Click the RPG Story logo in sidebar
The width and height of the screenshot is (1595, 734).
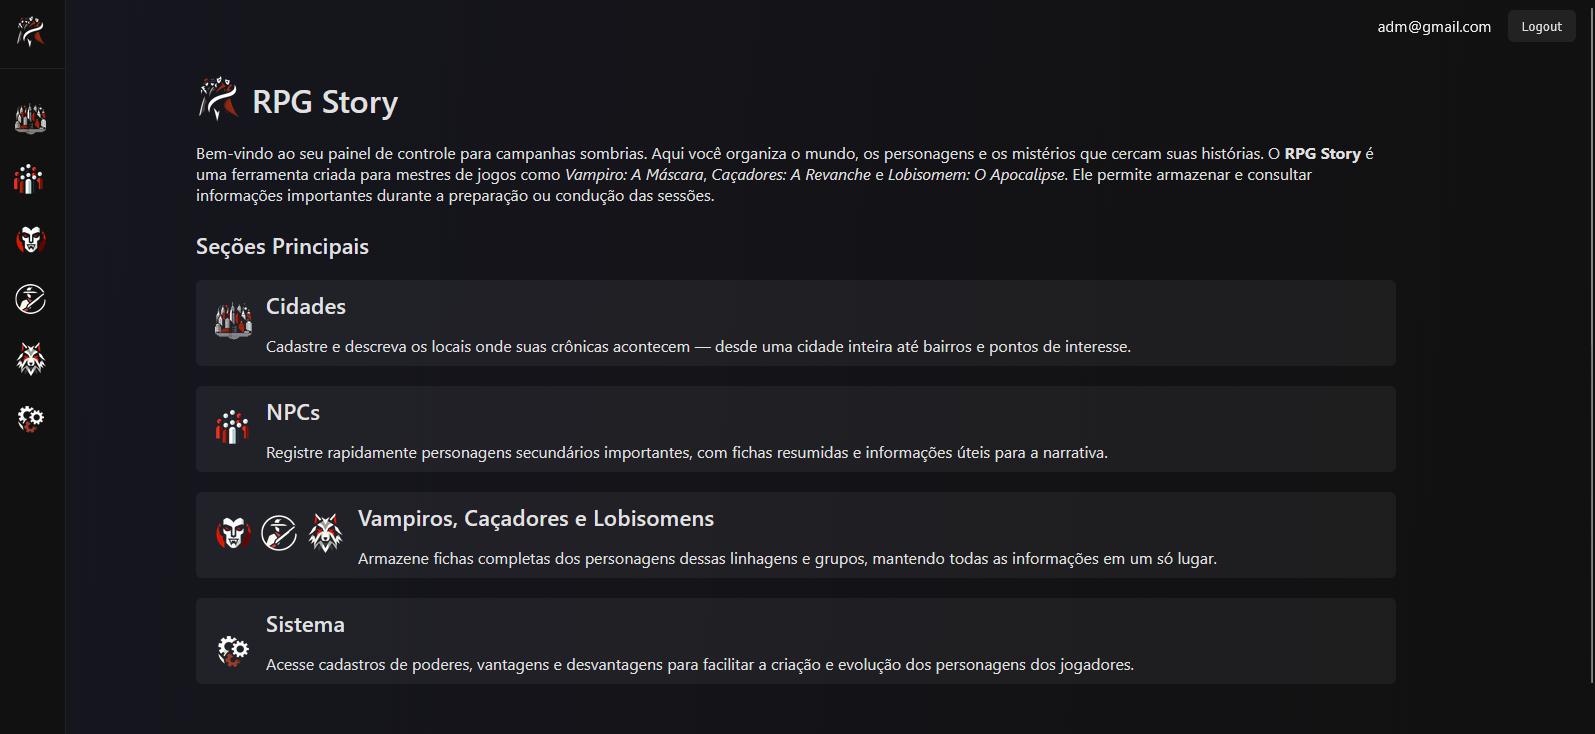point(31,32)
